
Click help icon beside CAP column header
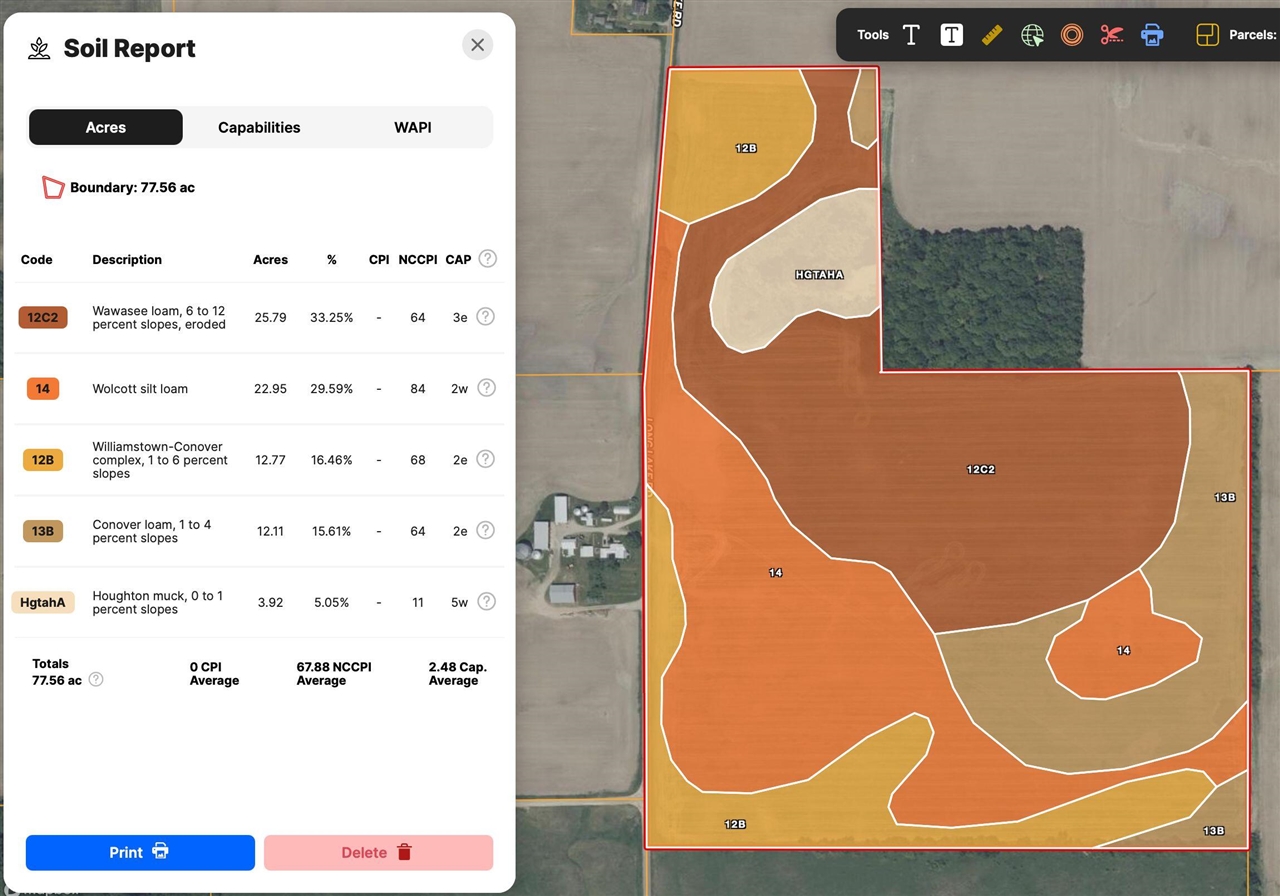point(487,259)
